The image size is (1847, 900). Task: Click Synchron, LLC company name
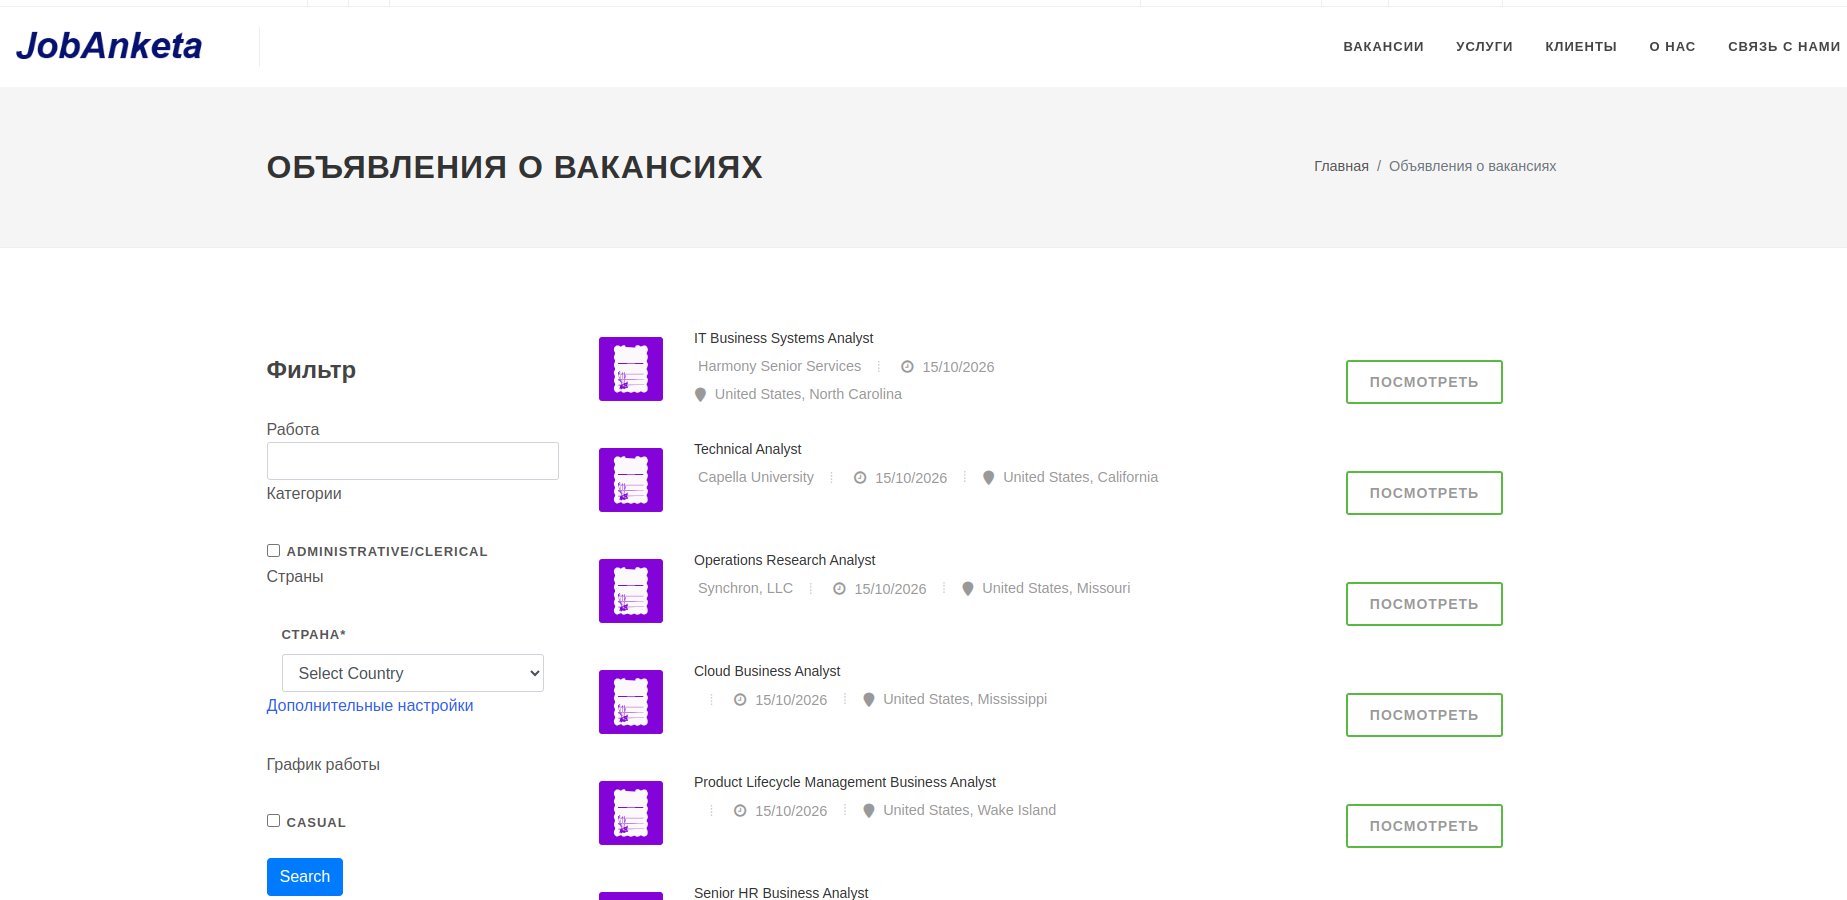[x=745, y=588]
